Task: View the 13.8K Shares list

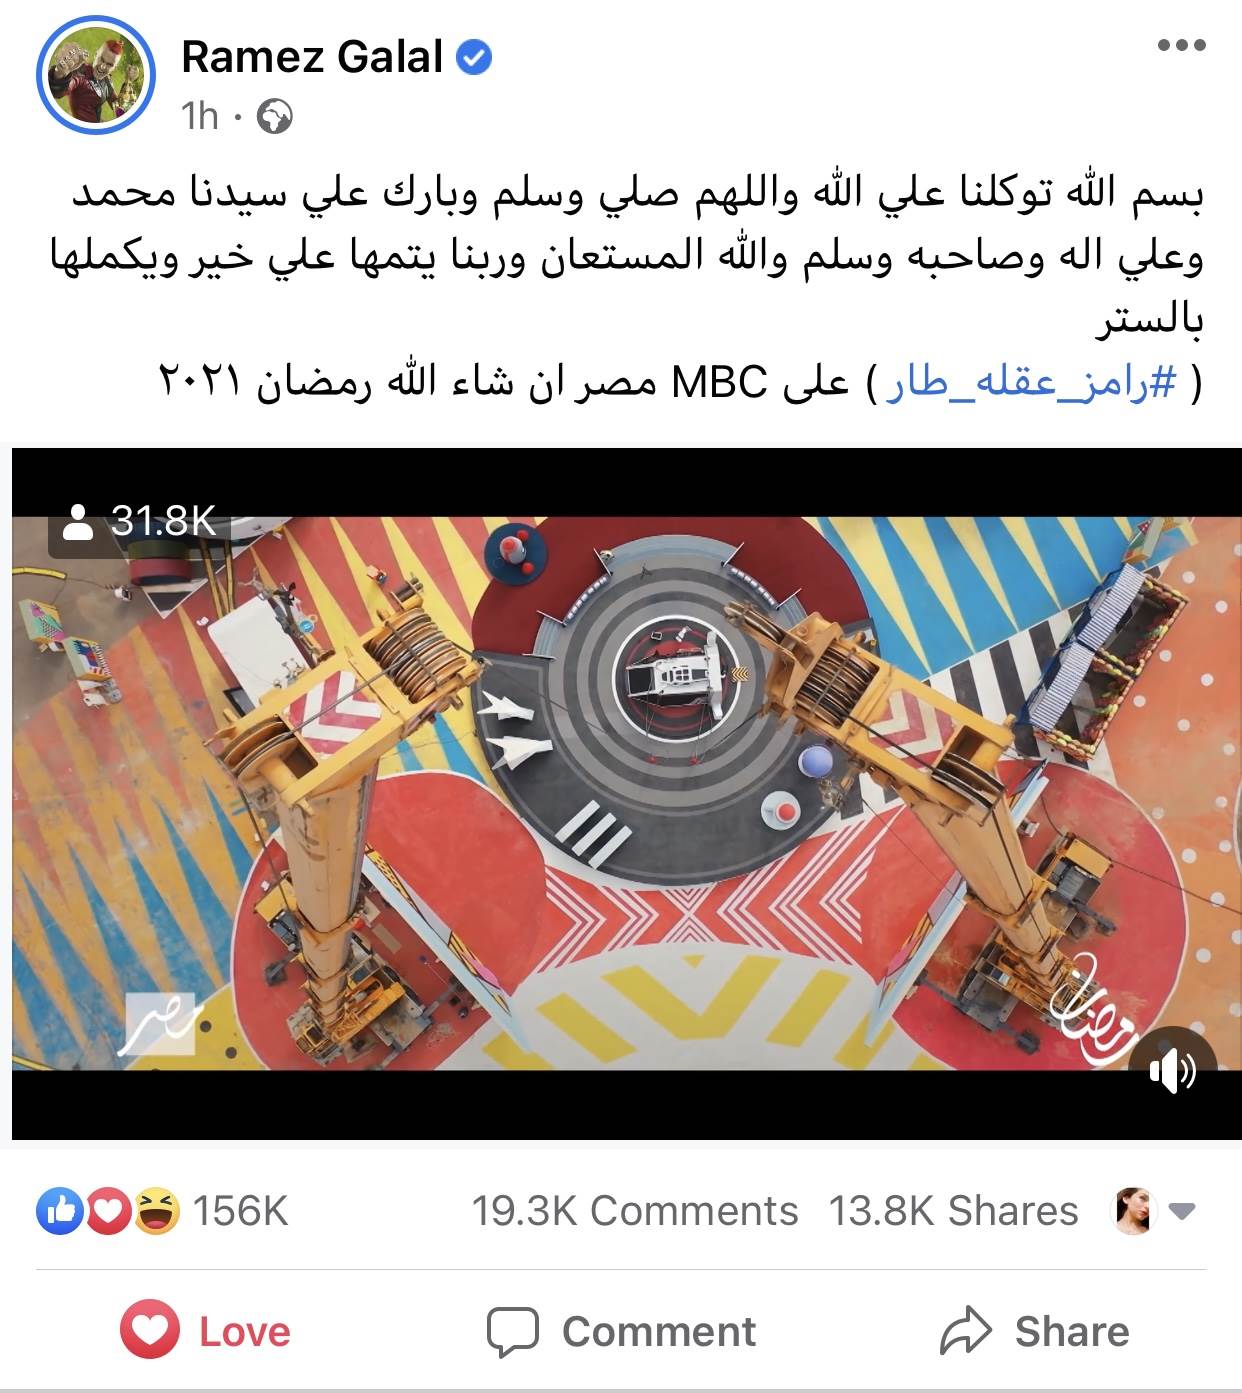Action: [x=954, y=1211]
